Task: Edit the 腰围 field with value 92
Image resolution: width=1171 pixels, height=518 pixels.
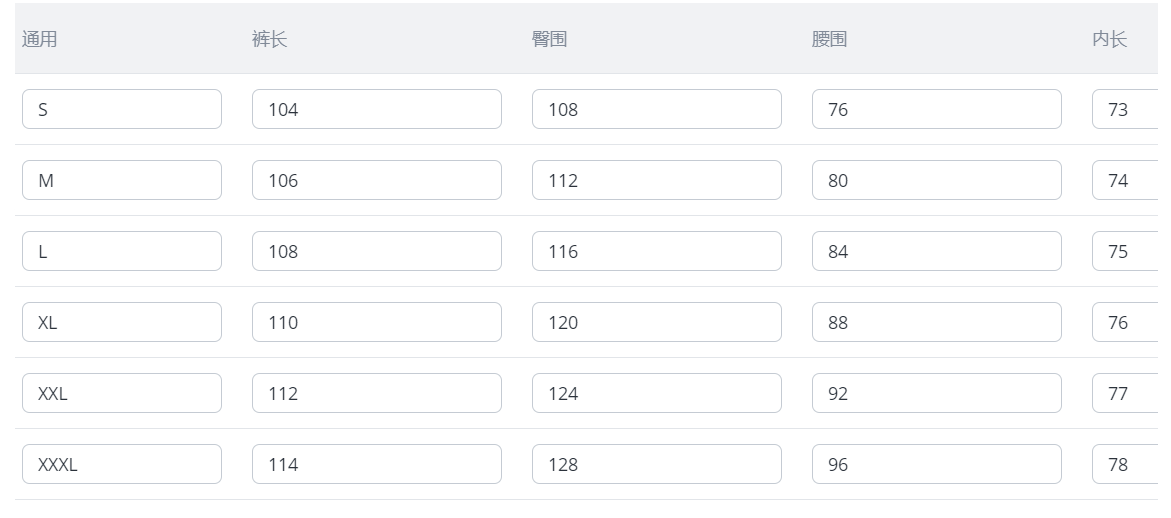Action: point(937,393)
